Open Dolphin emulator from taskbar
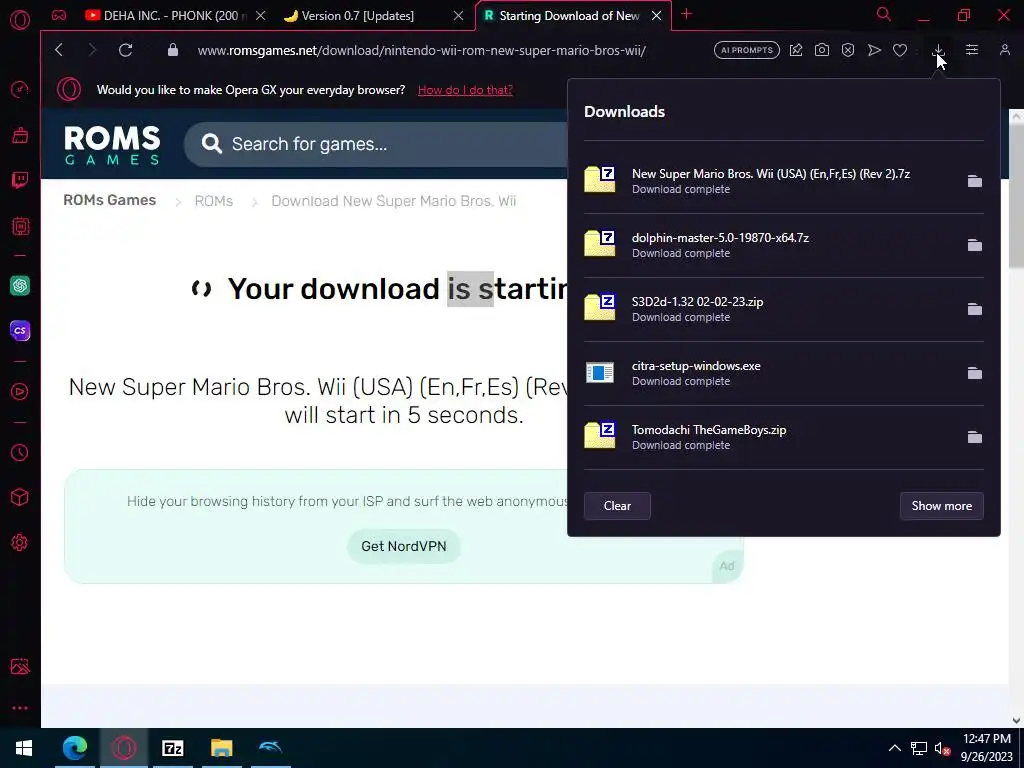The image size is (1024, 768). 270,748
